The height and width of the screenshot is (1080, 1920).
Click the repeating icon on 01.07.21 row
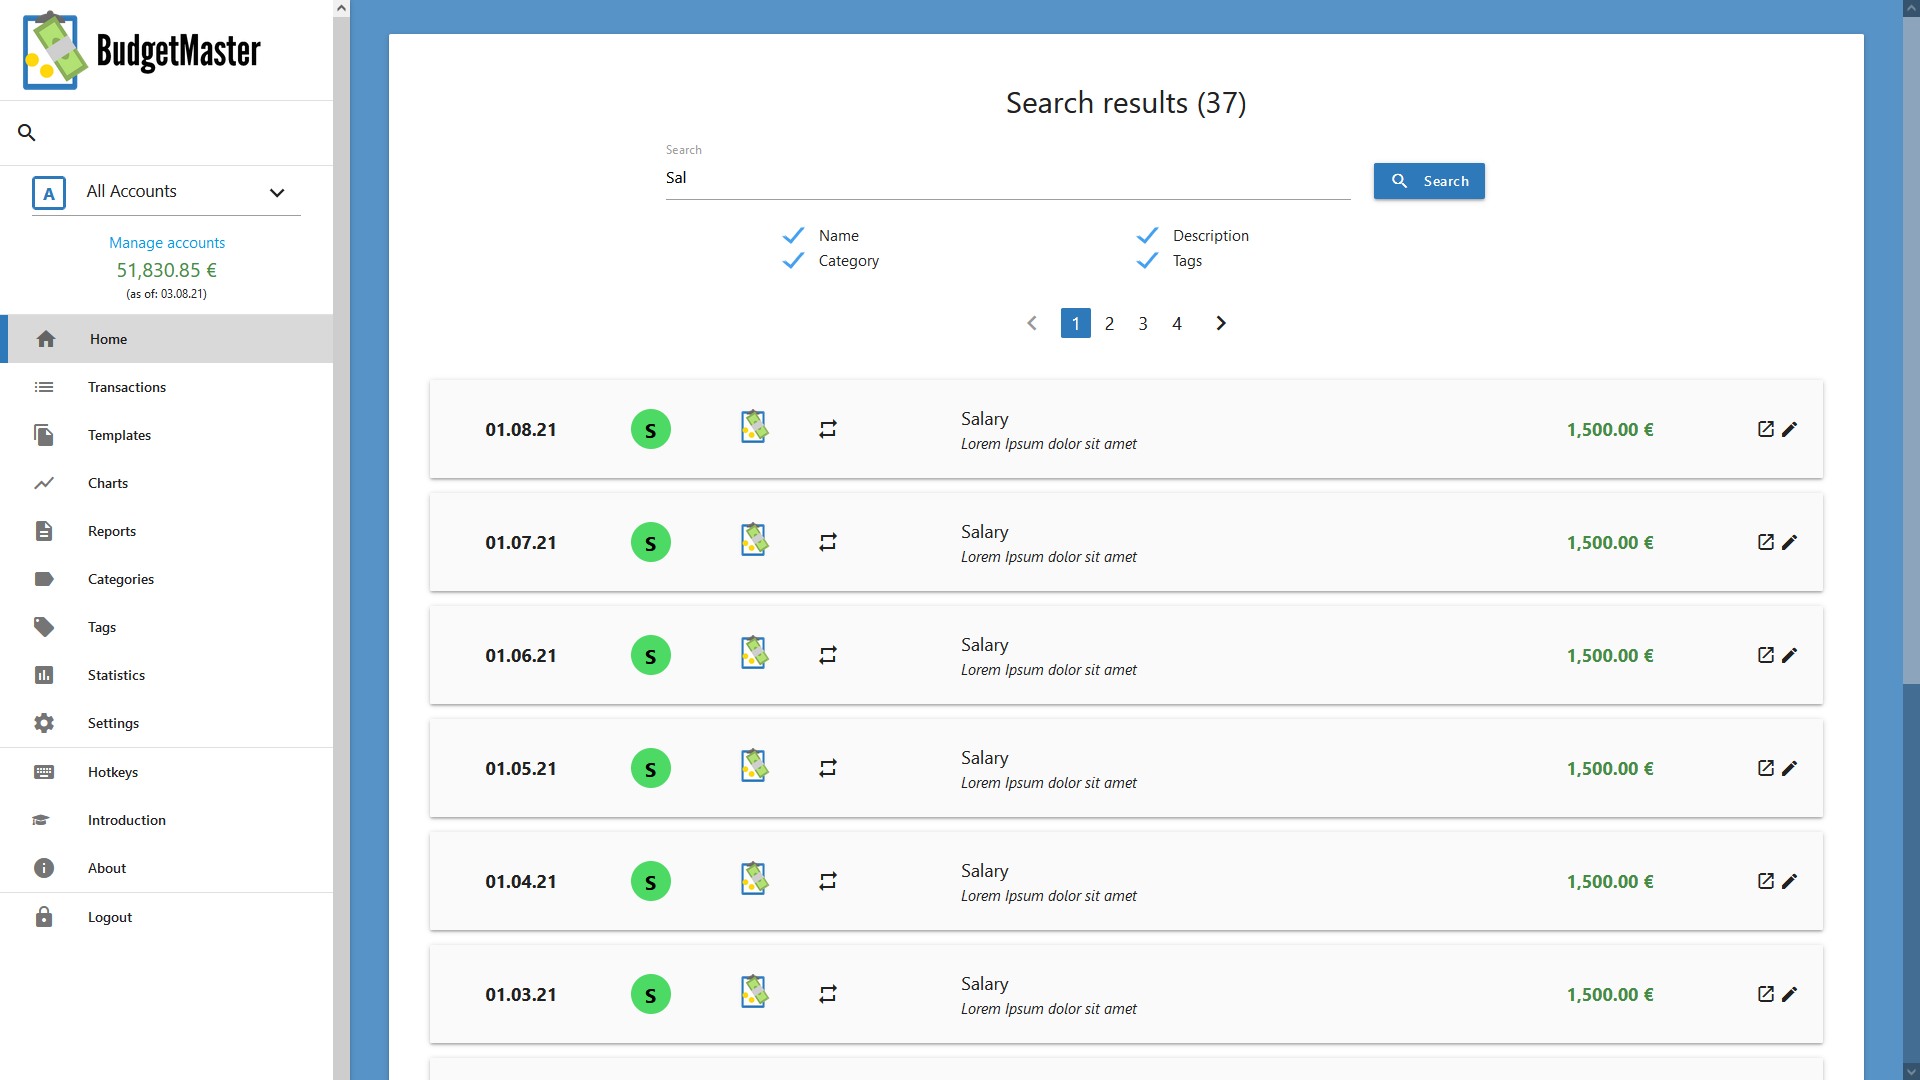pyautogui.click(x=828, y=542)
